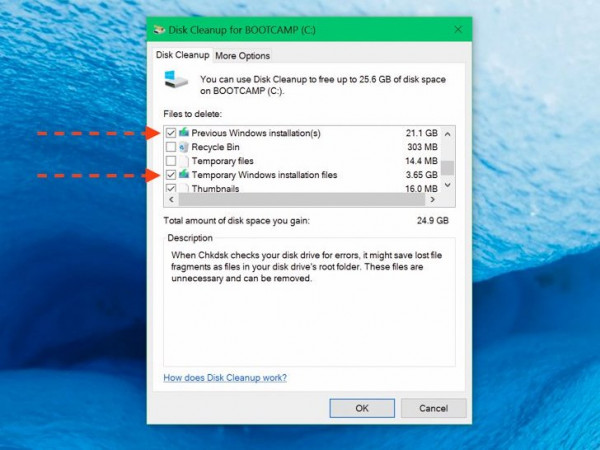Switch to the More Options tab
The image size is (600, 450).
[242, 56]
